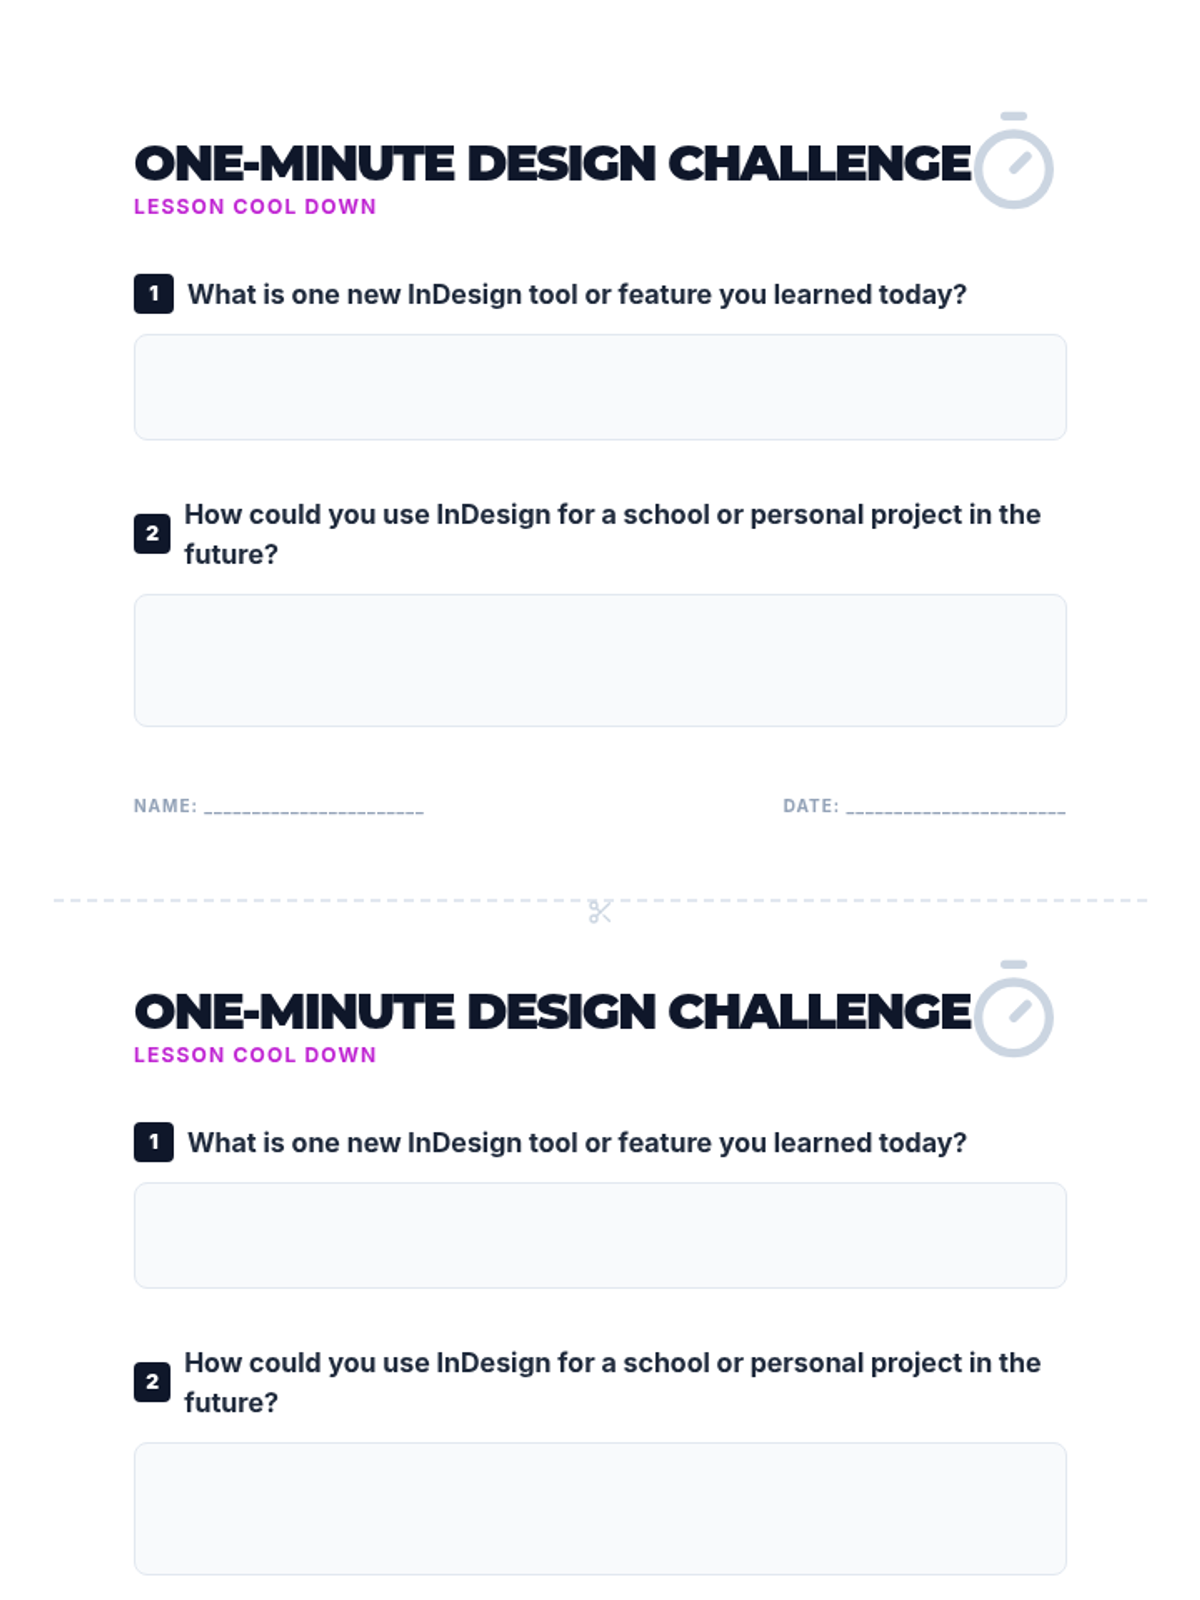Click top question about new InDesign tool

pos(577,294)
